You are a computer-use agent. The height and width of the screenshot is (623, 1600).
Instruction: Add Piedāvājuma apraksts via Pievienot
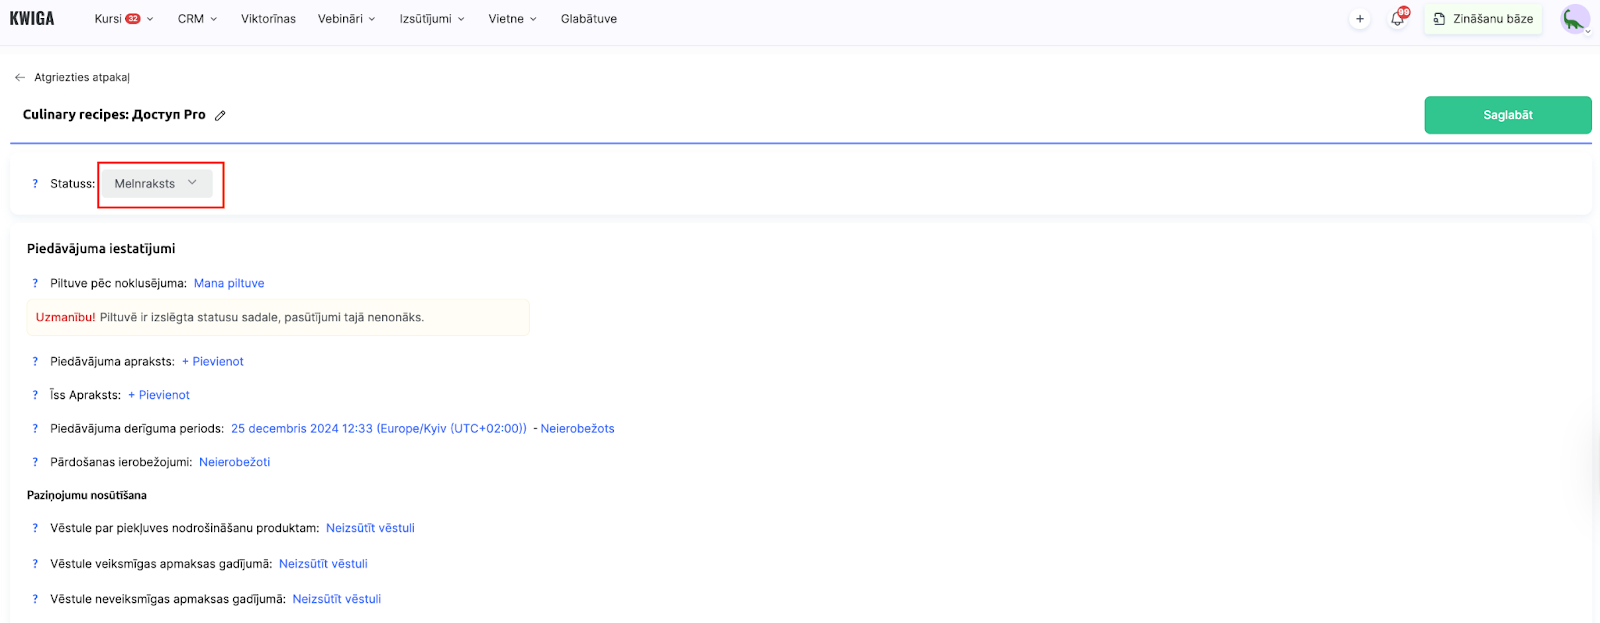tap(213, 362)
